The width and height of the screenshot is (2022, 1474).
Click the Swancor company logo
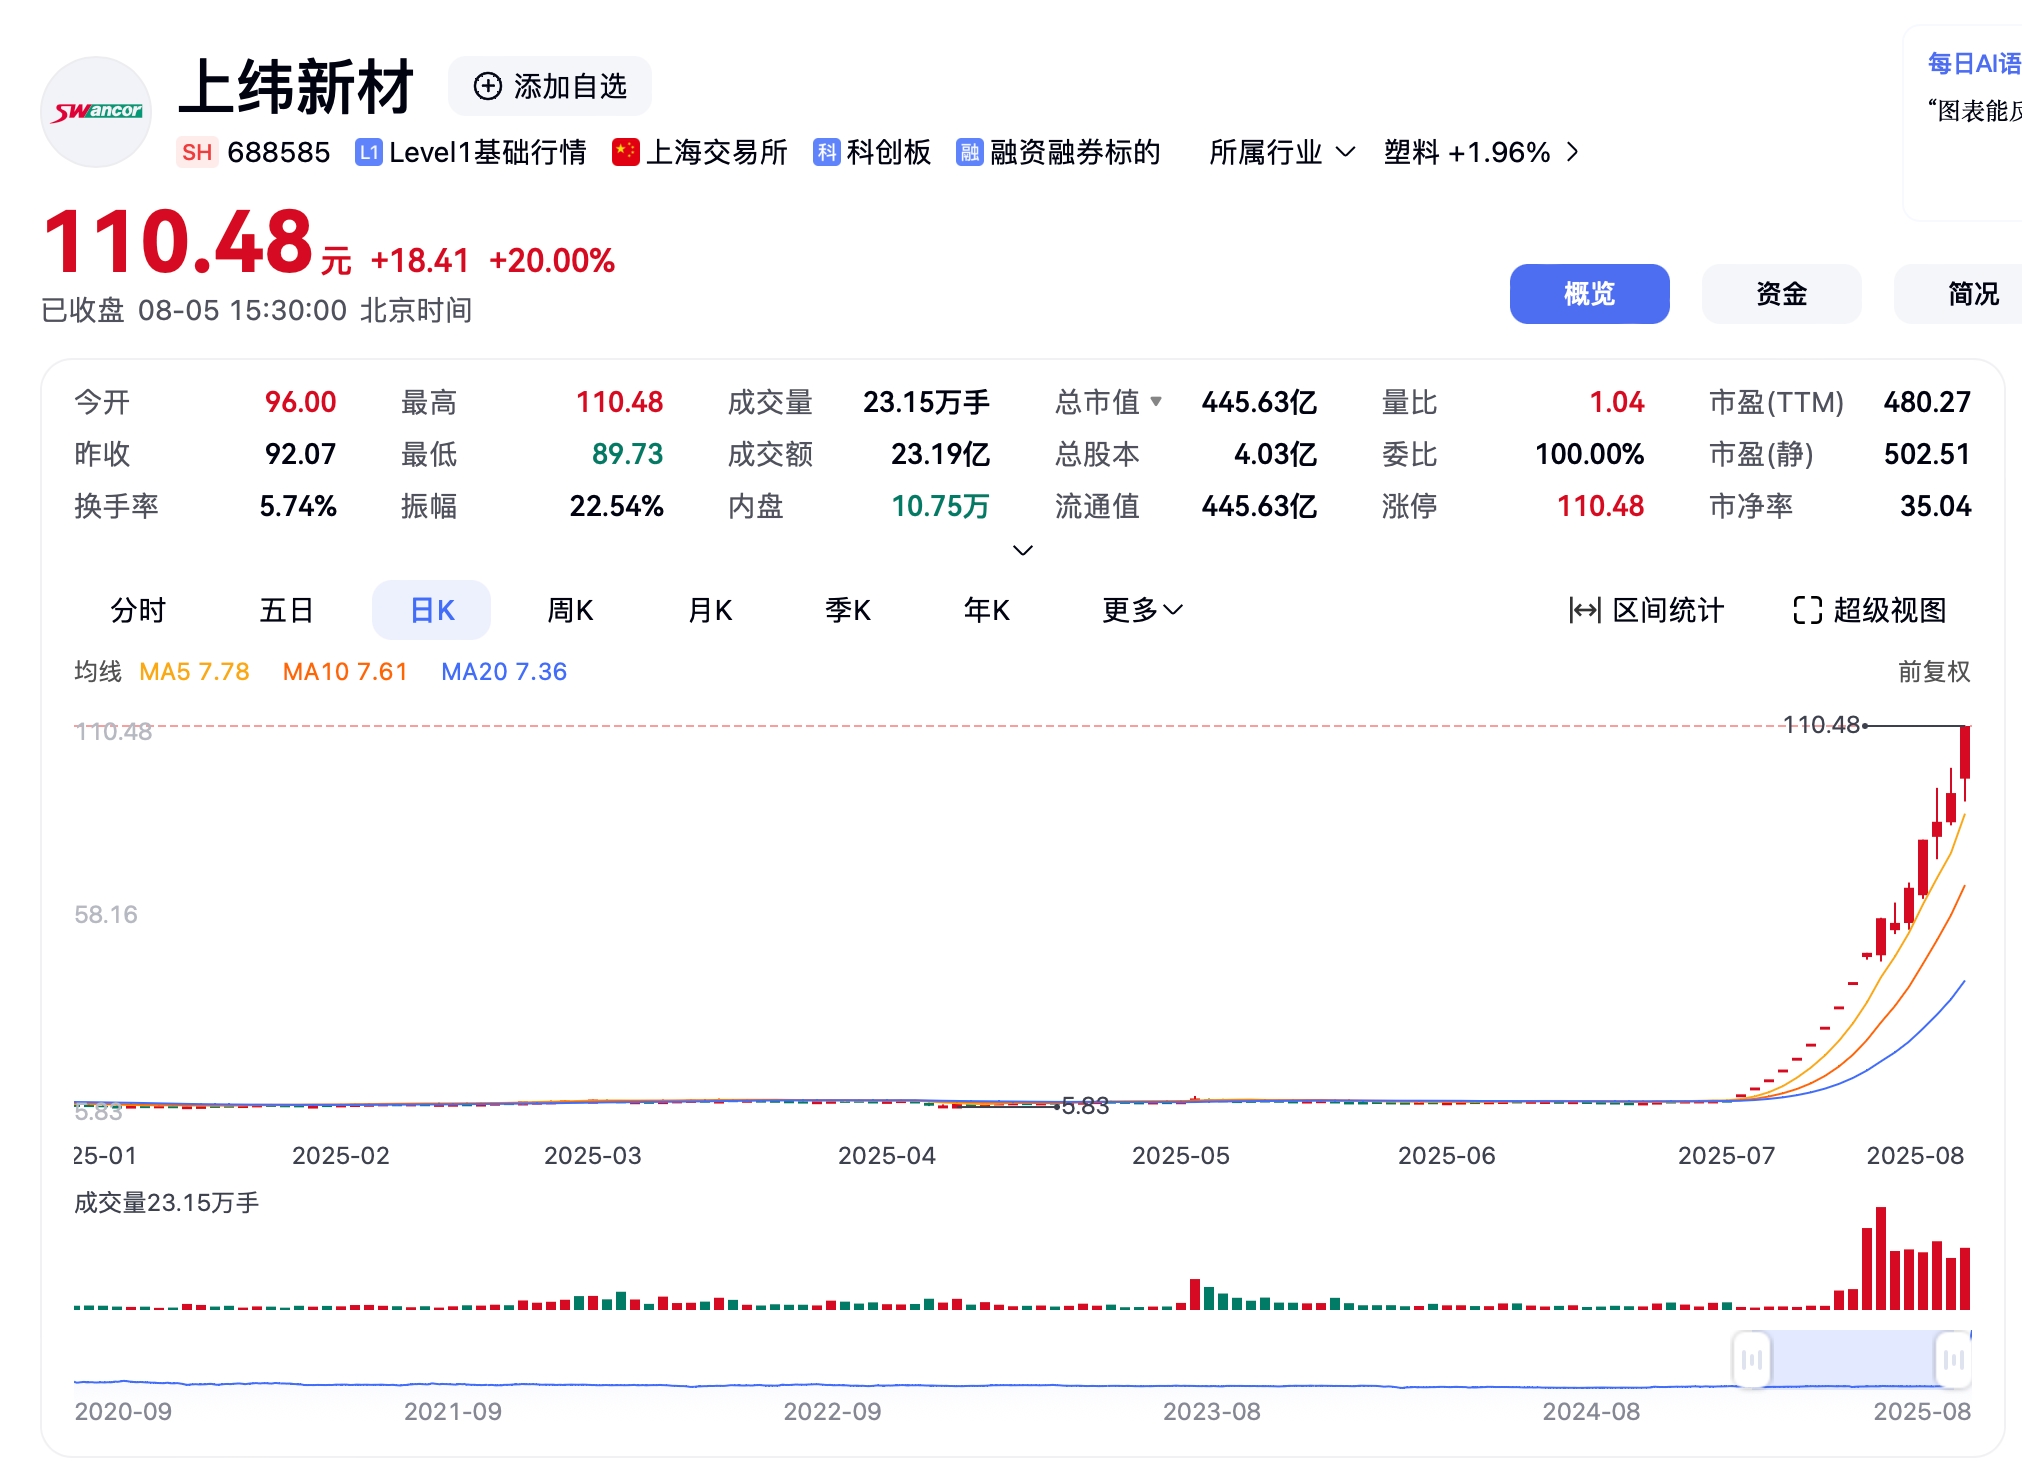(x=96, y=111)
